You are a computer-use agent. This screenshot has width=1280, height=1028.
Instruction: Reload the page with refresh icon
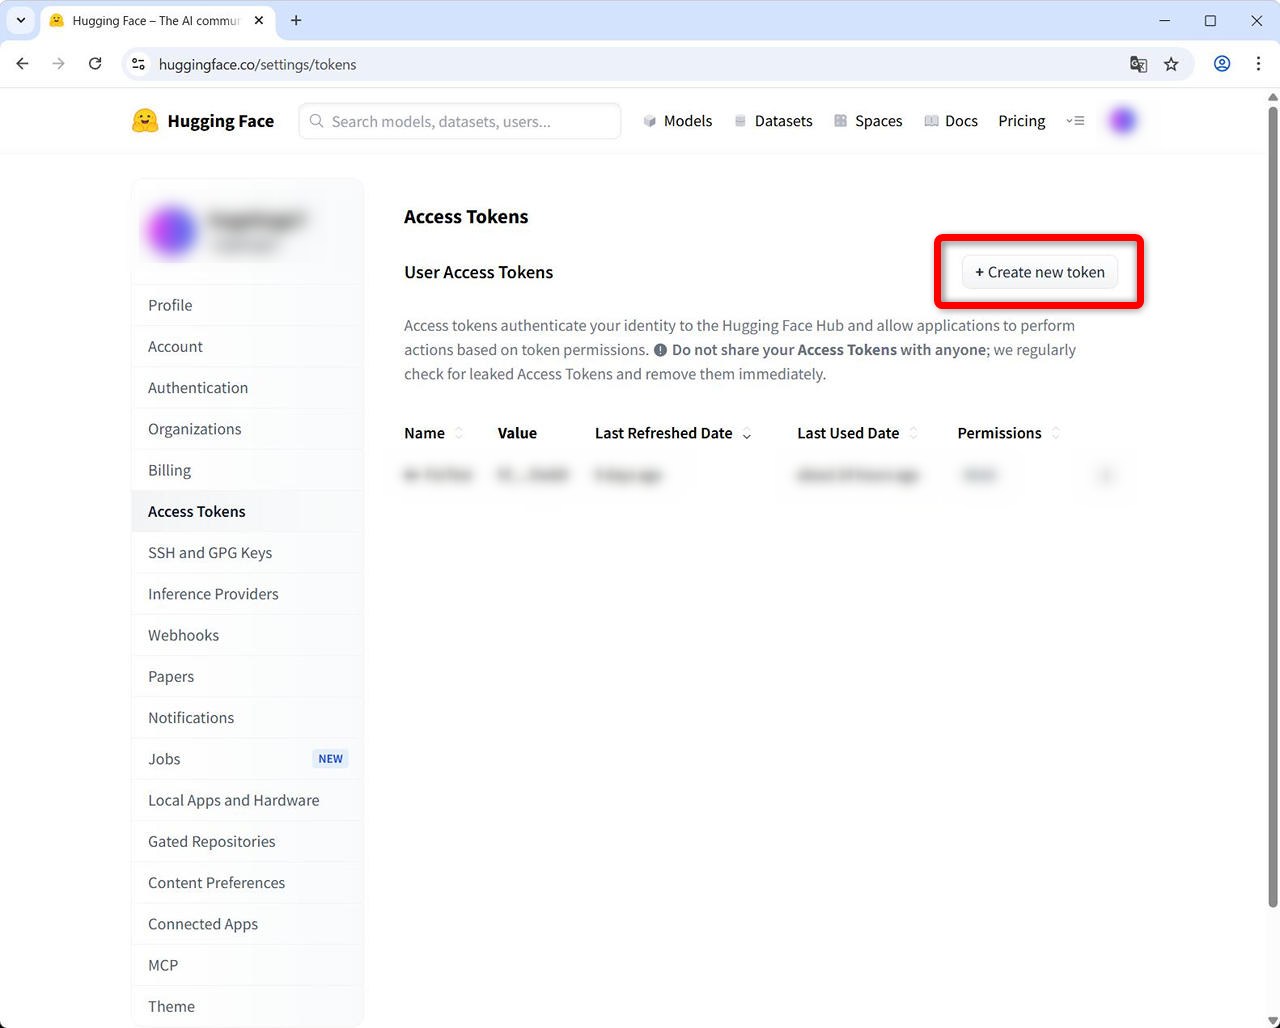click(x=95, y=64)
